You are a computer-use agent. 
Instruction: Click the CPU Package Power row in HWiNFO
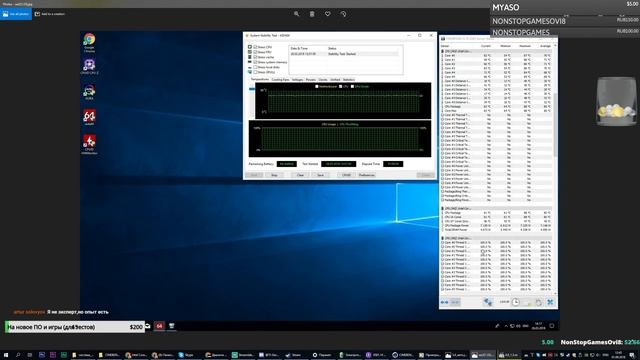(x=496, y=226)
